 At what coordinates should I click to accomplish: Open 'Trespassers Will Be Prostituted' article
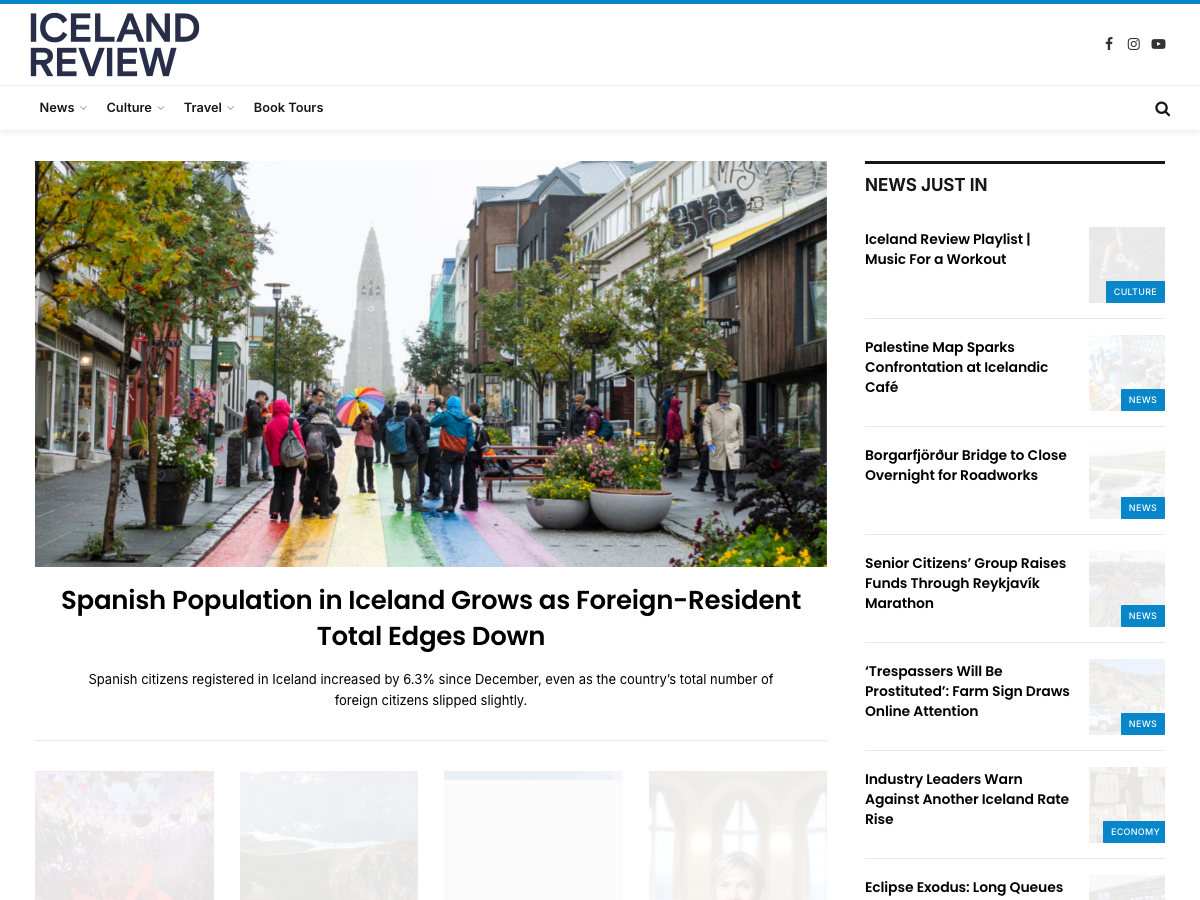(x=967, y=691)
